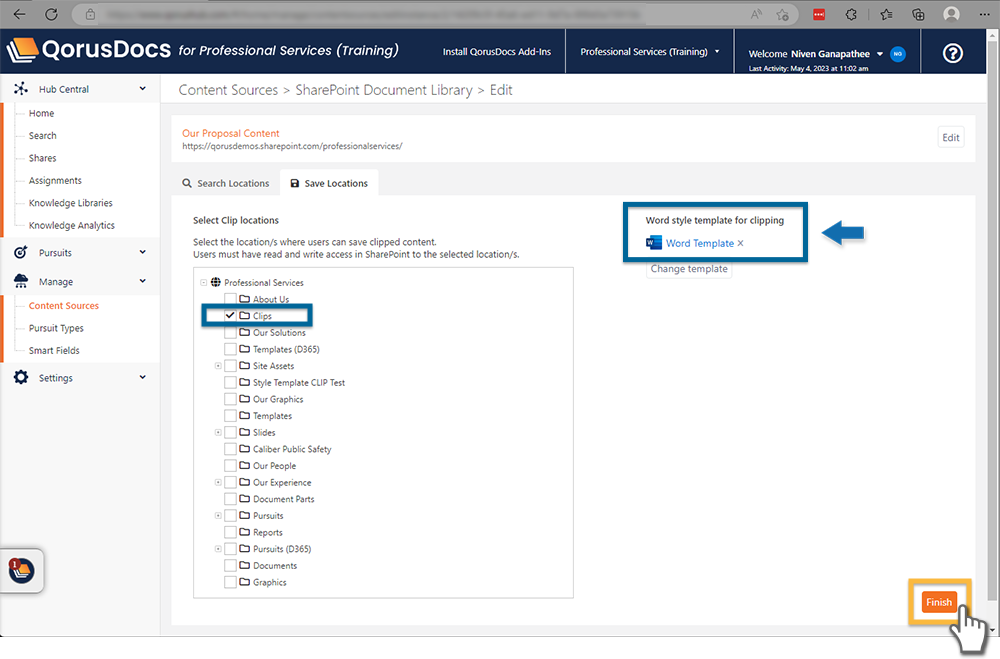The height and width of the screenshot is (659, 1000).
Task: Reload the page with the refresh icon
Action: pyautogui.click(x=51, y=14)
